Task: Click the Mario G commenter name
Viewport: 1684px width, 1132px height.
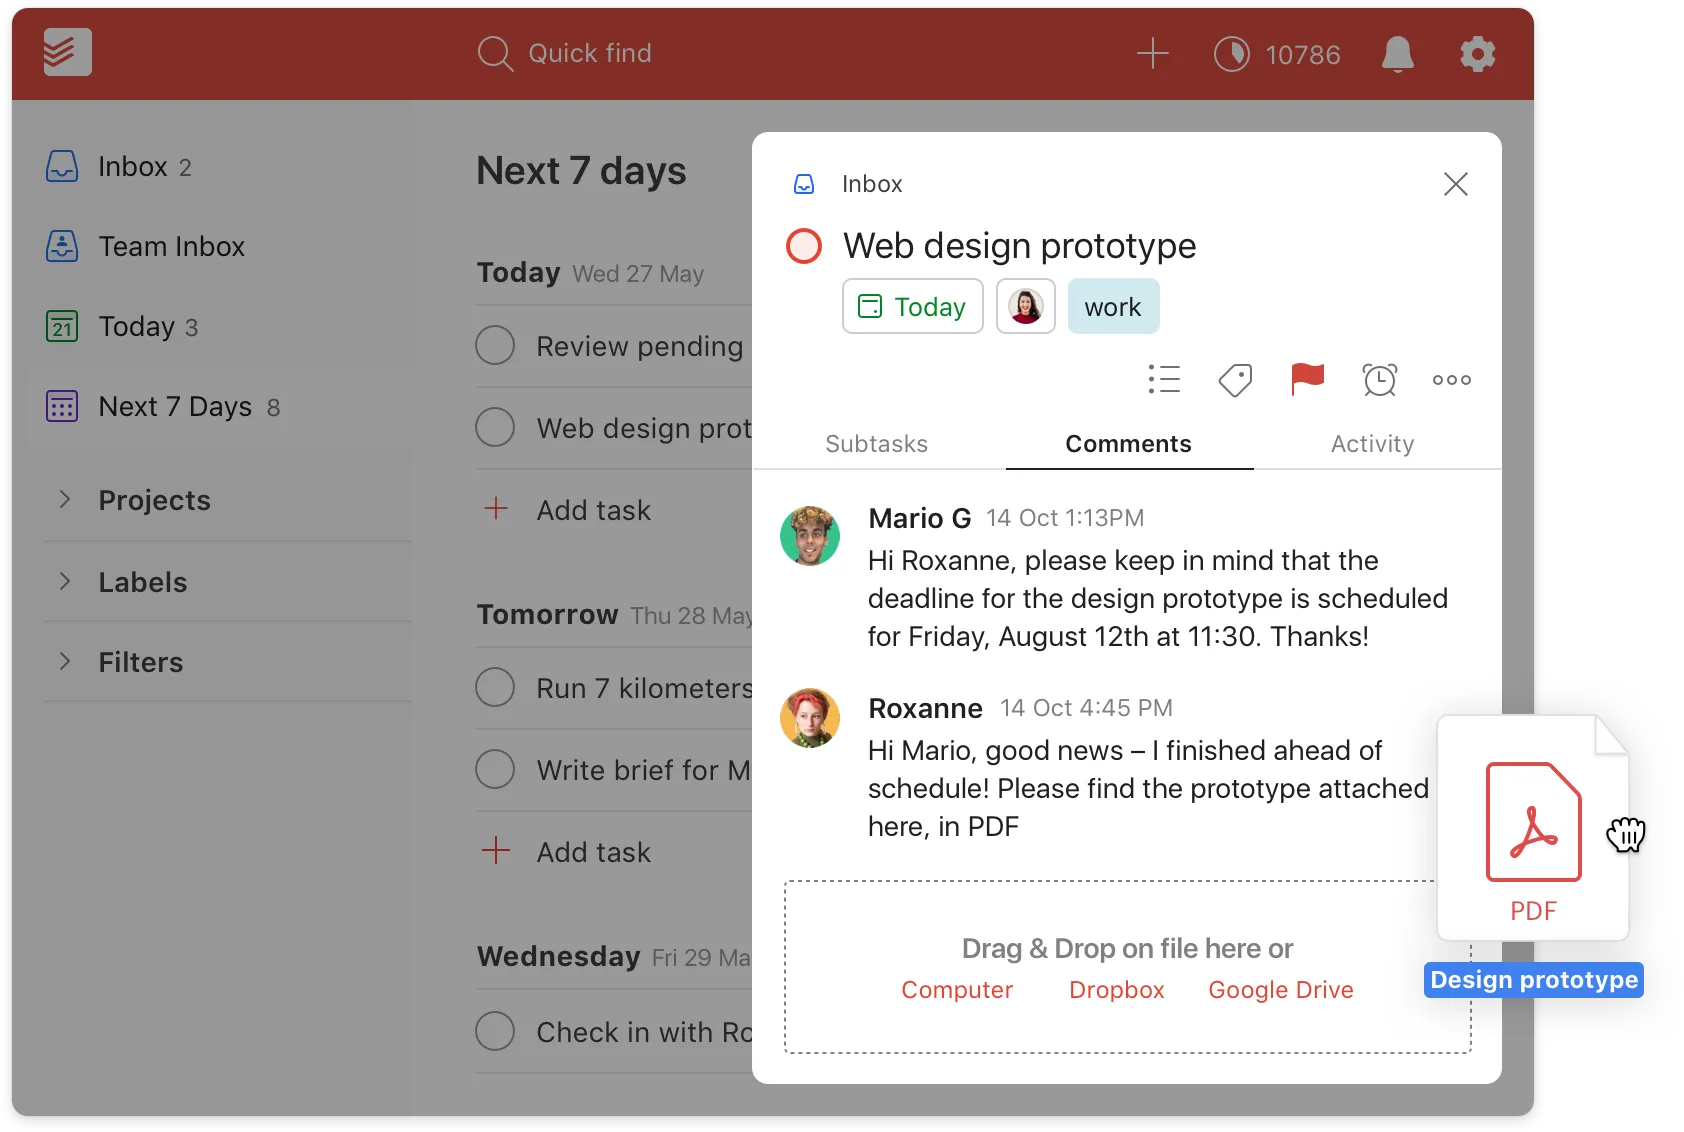Action: click(x=920, y=518)
